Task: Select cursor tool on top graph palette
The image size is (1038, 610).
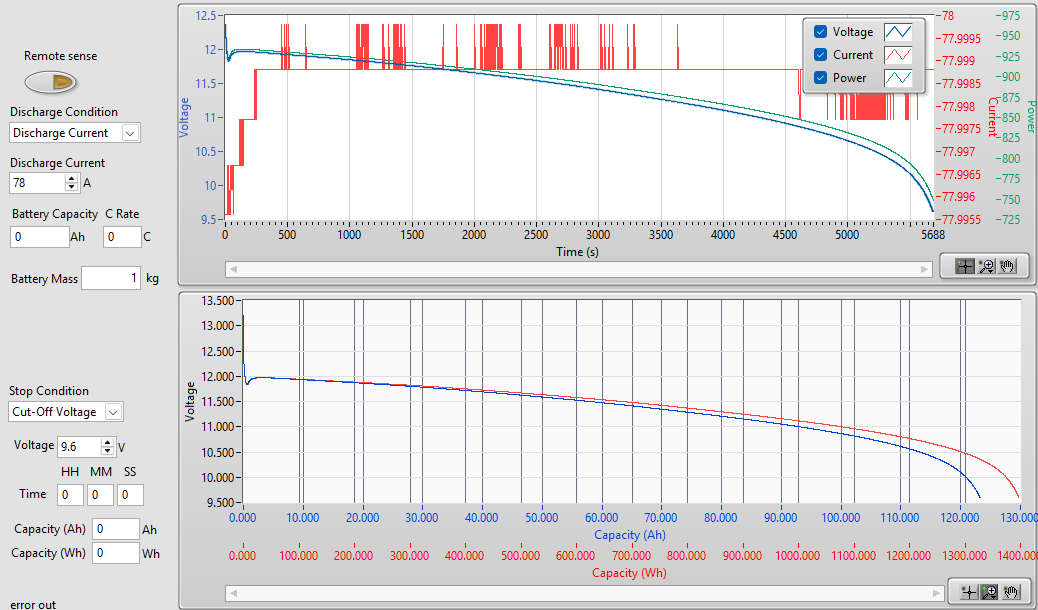Action: point(965,266)
